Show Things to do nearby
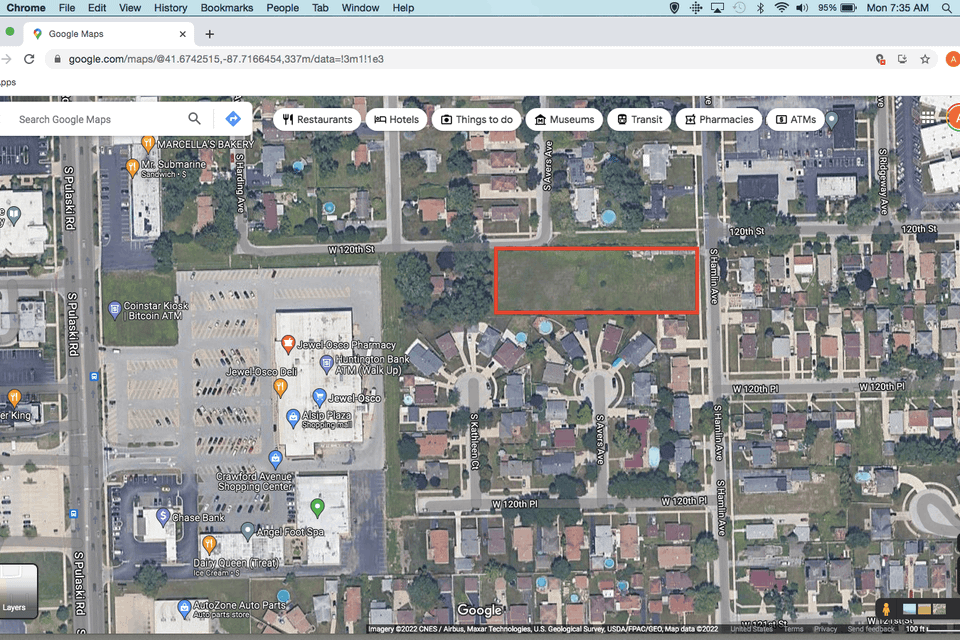 click(477, 119)
